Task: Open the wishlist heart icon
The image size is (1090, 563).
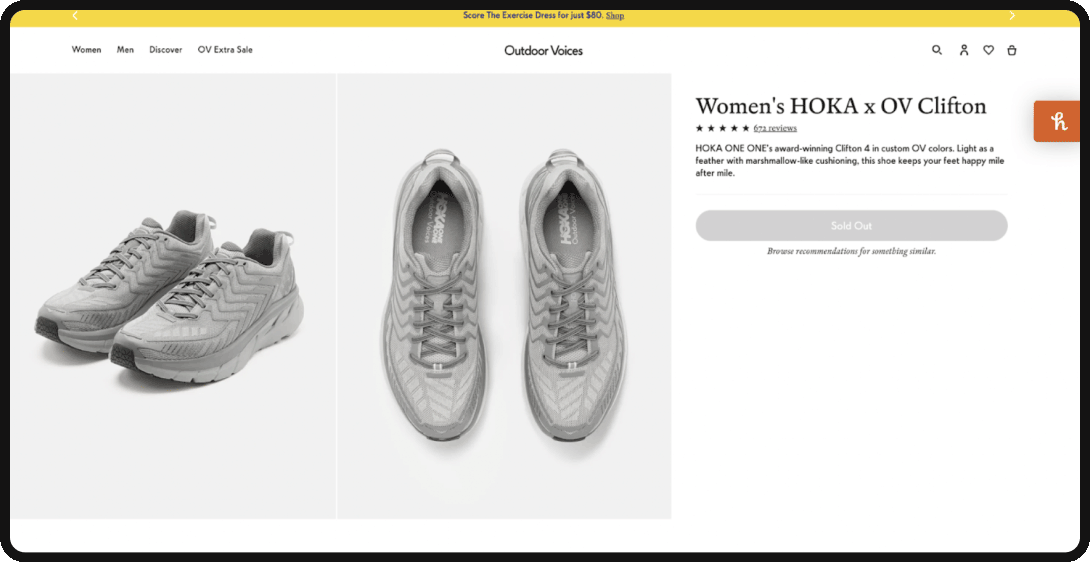Action: click(x=988, y=50)
